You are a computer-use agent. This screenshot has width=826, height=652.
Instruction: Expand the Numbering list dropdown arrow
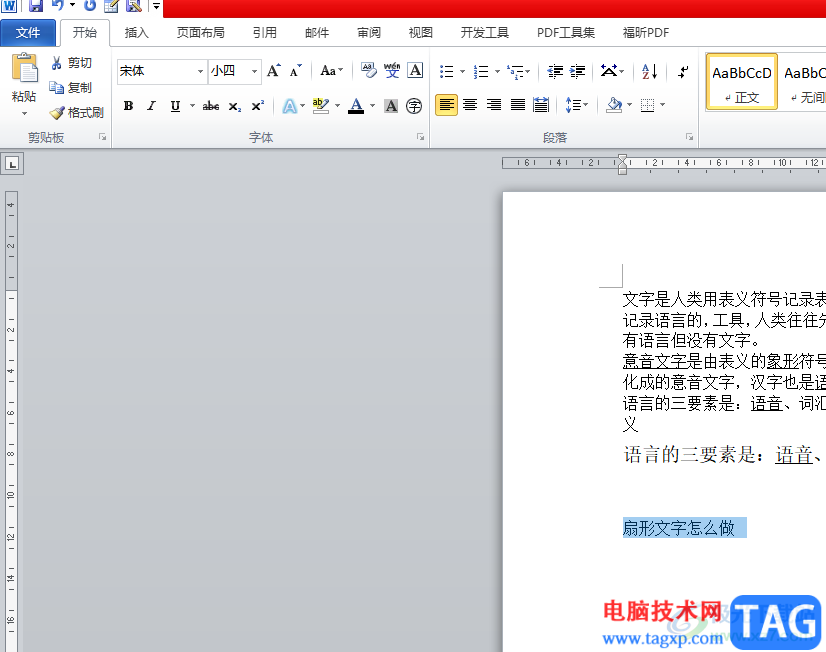[497, 72]
